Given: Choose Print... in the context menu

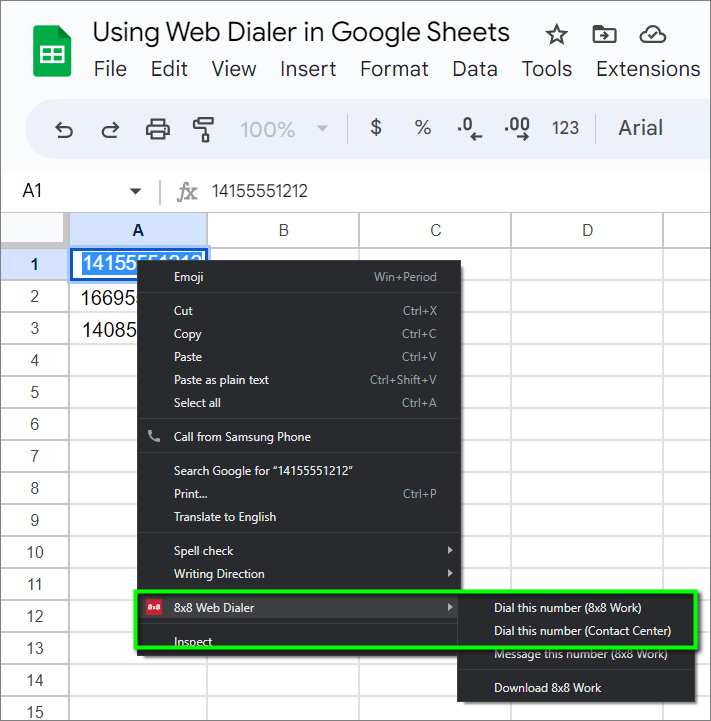Looking at the screenshot, I should coord(299,494).
